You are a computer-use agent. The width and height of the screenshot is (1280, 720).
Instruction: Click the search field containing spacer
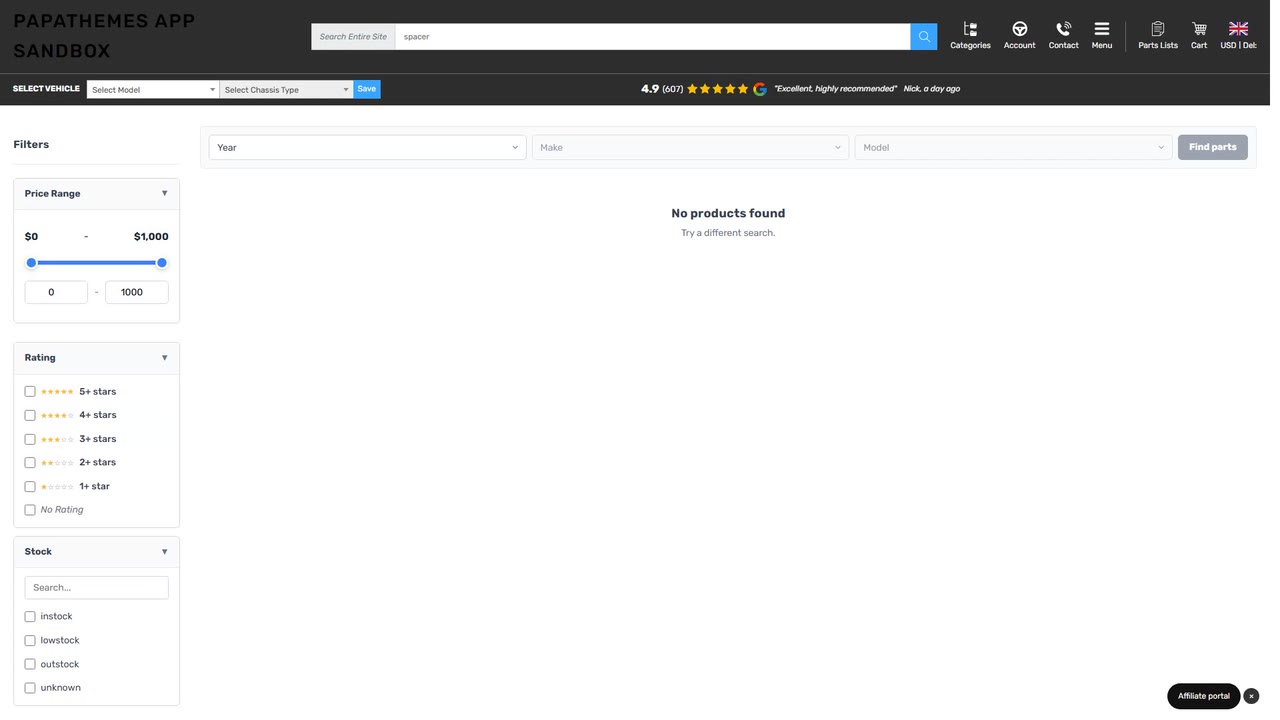[652, 37]
